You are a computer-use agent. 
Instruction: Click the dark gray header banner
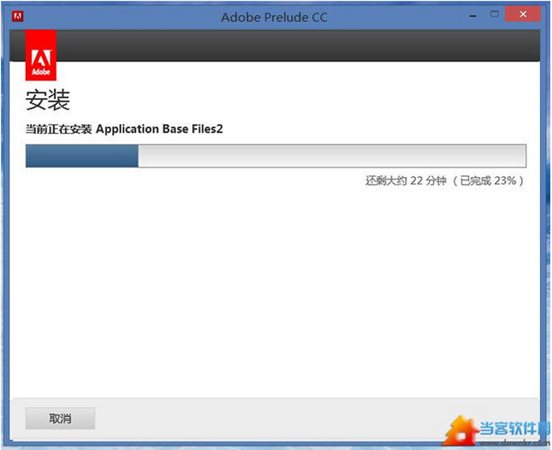pyautogui.click(x=297, y=46)
